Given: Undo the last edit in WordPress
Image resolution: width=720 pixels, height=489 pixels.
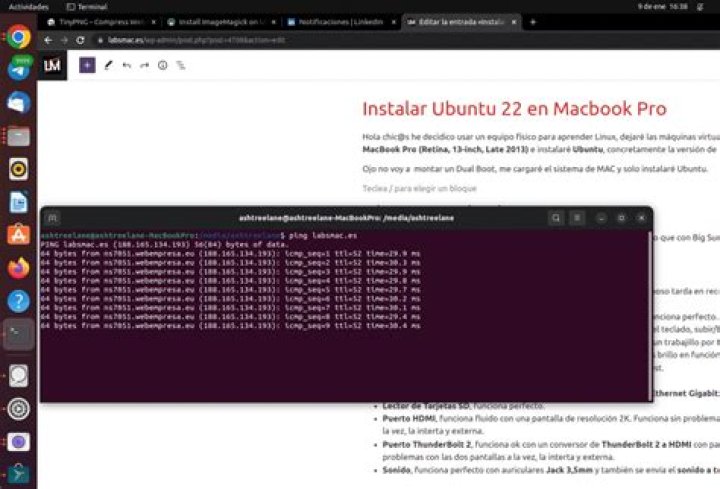Looking at the screenshot, I should [x=127, y=65].
